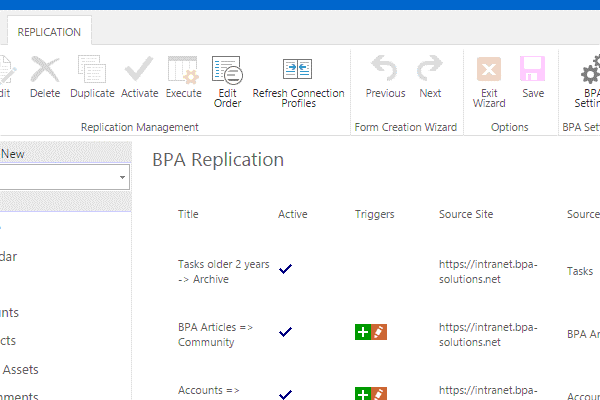Click the Form Creation Wizard group label
600x400 pixels.
406,127
